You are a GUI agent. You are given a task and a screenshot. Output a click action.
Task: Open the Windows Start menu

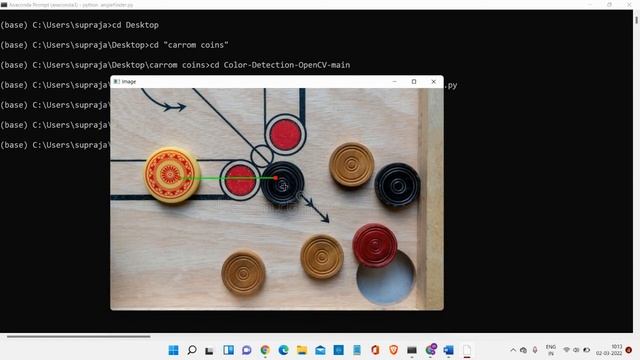pos(173,350)
